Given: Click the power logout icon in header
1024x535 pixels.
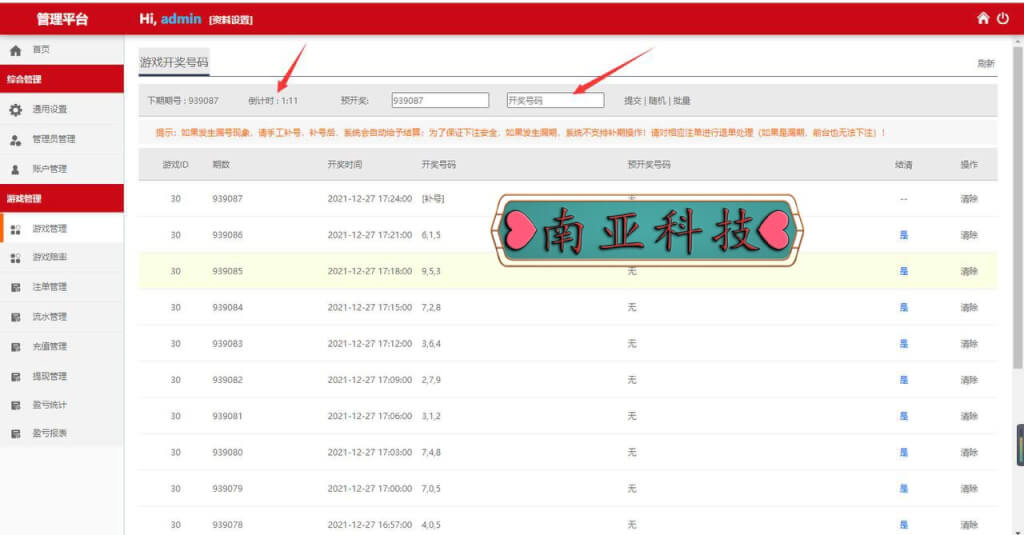Looking at the screenshot, I should (x=1002, y=18).
